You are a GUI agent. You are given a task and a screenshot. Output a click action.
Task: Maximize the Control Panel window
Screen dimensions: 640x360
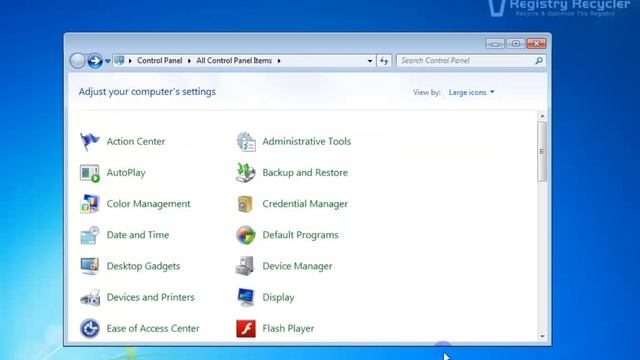516,43
